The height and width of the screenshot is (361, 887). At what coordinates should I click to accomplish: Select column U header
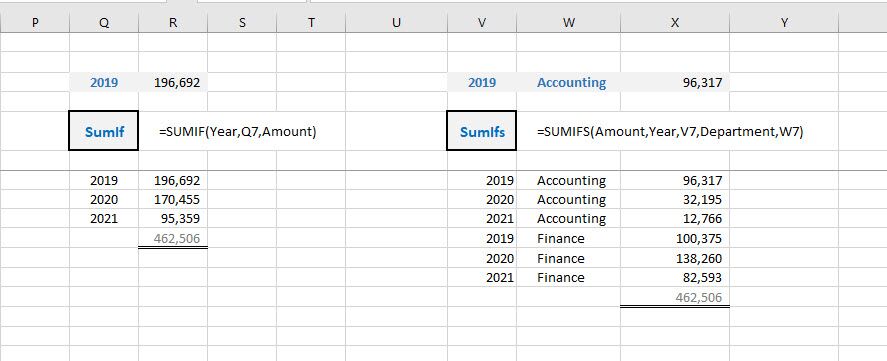click(396, 23)
